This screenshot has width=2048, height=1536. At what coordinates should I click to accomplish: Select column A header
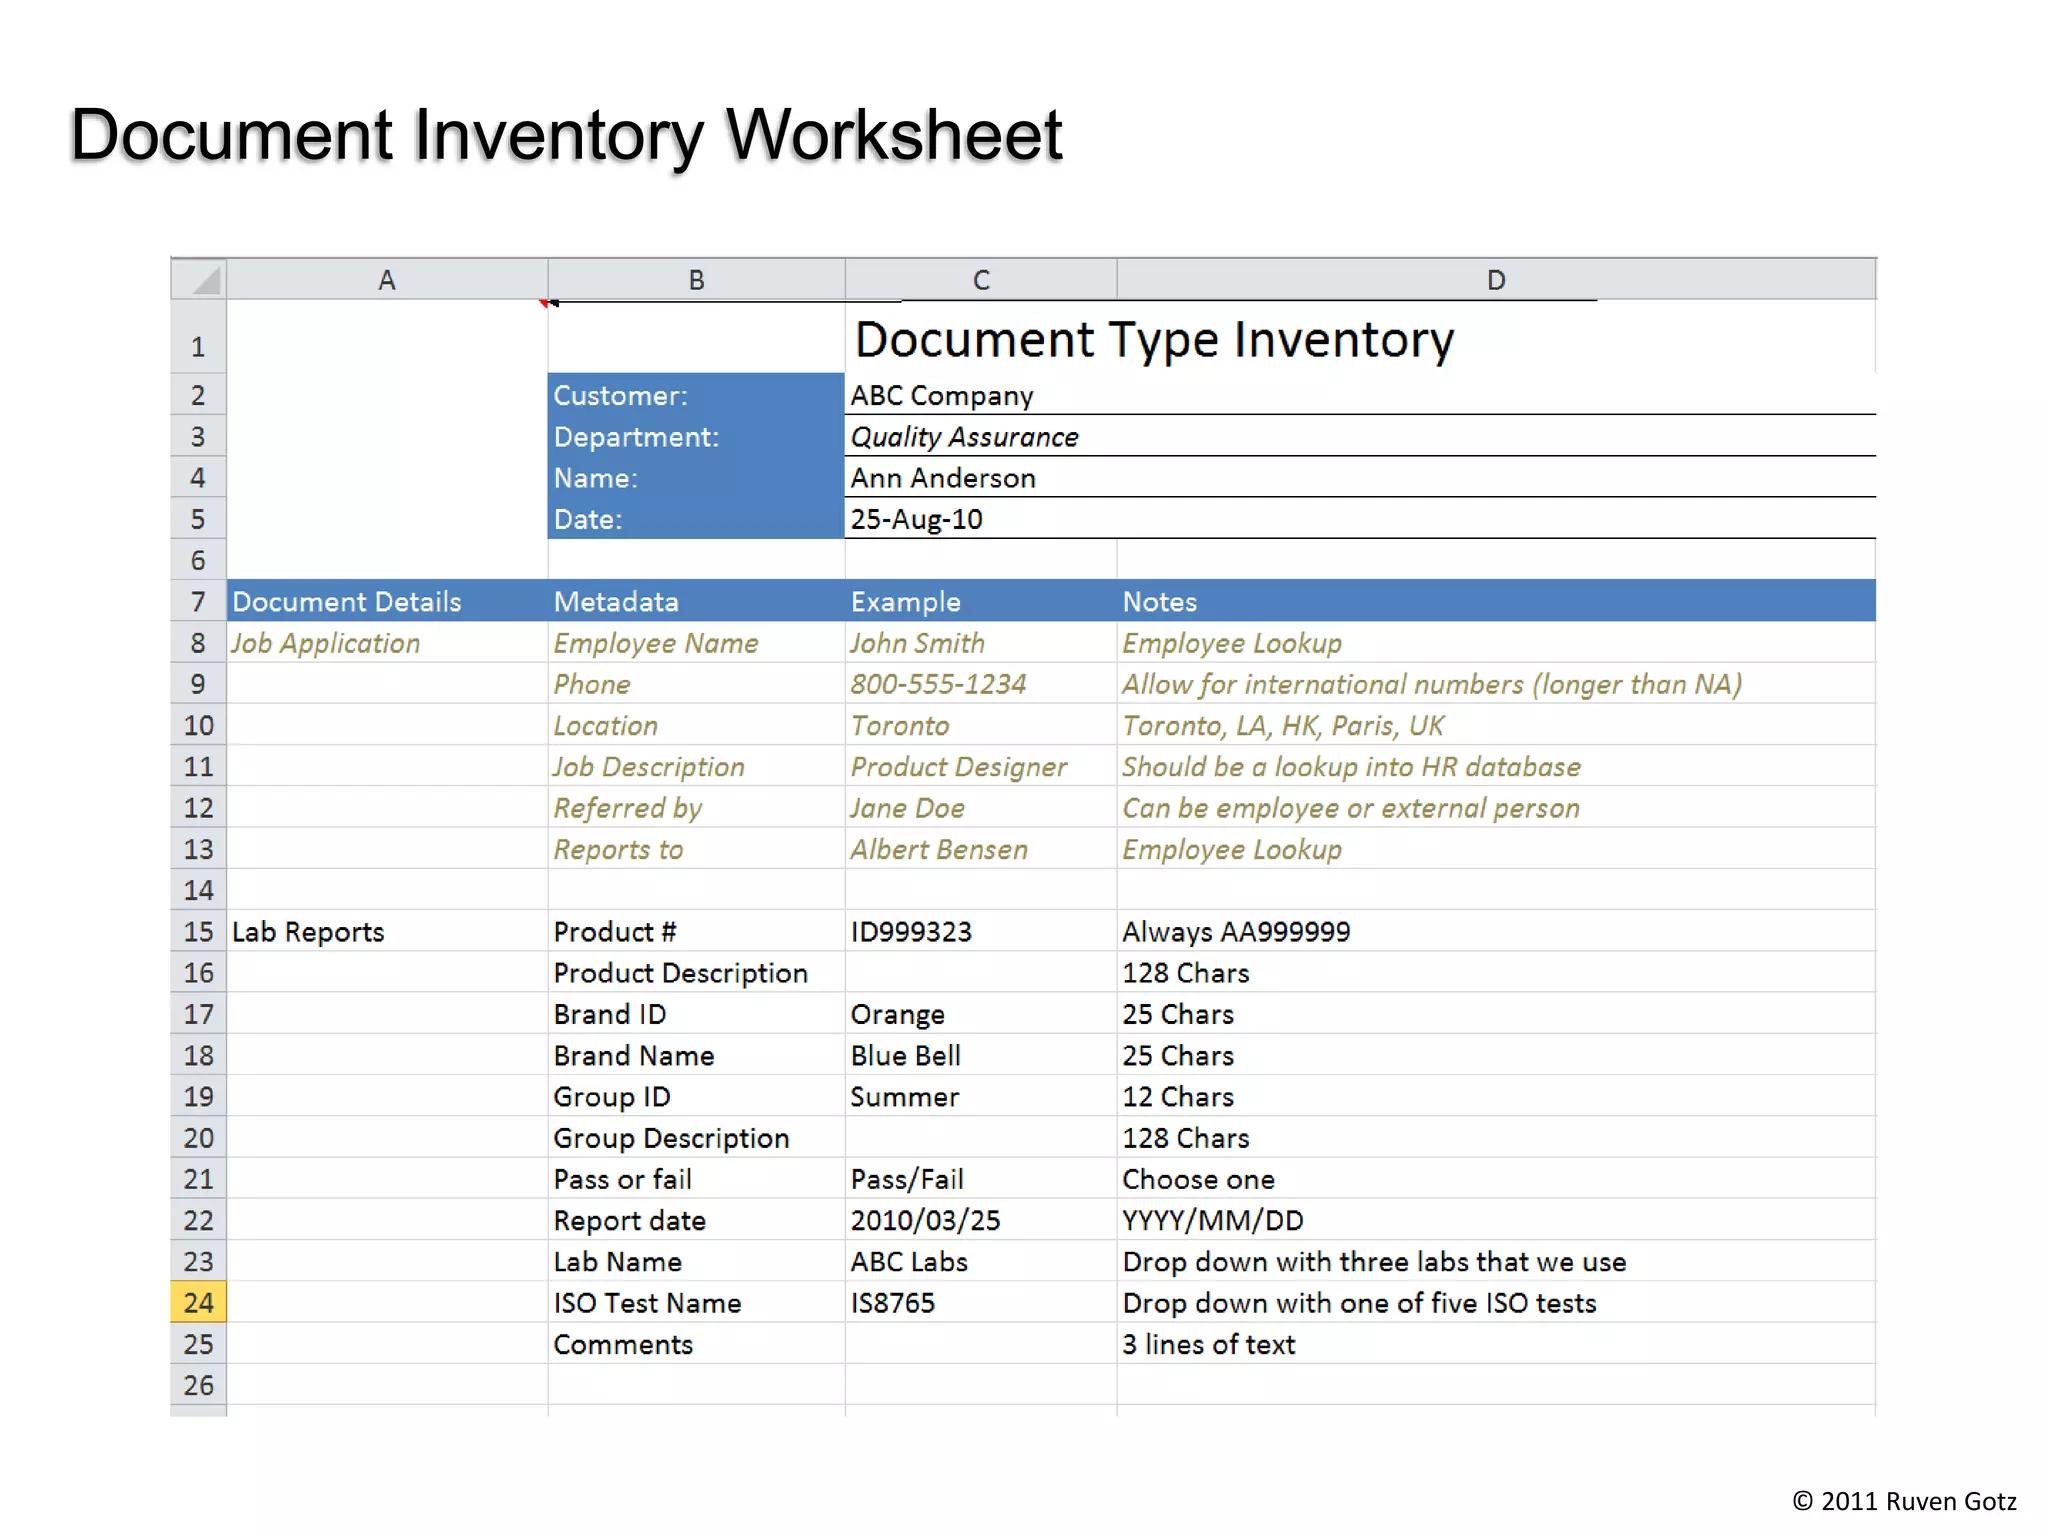387,279
